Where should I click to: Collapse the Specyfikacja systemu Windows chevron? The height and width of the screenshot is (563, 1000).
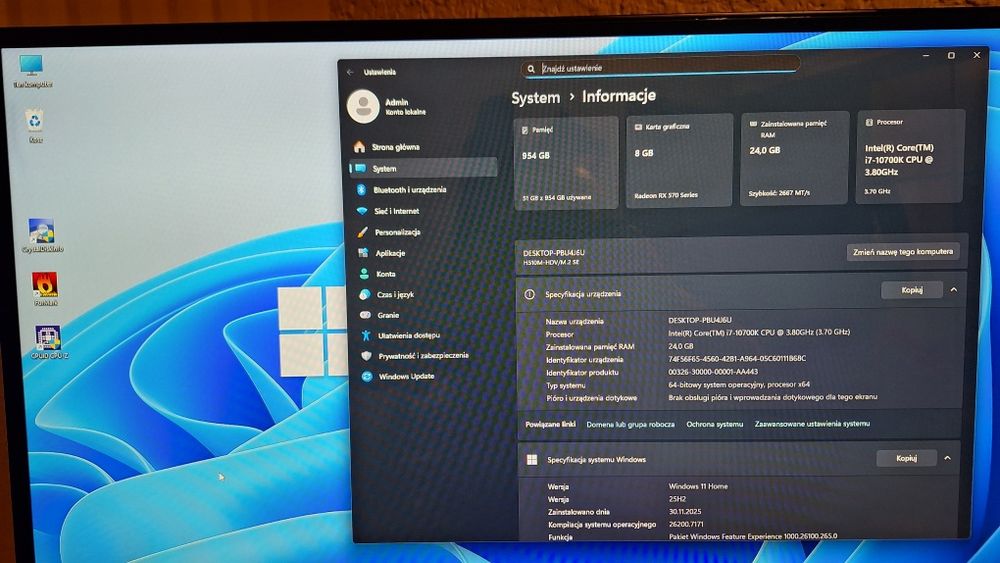pyautogui.click(x=947, y=458)
